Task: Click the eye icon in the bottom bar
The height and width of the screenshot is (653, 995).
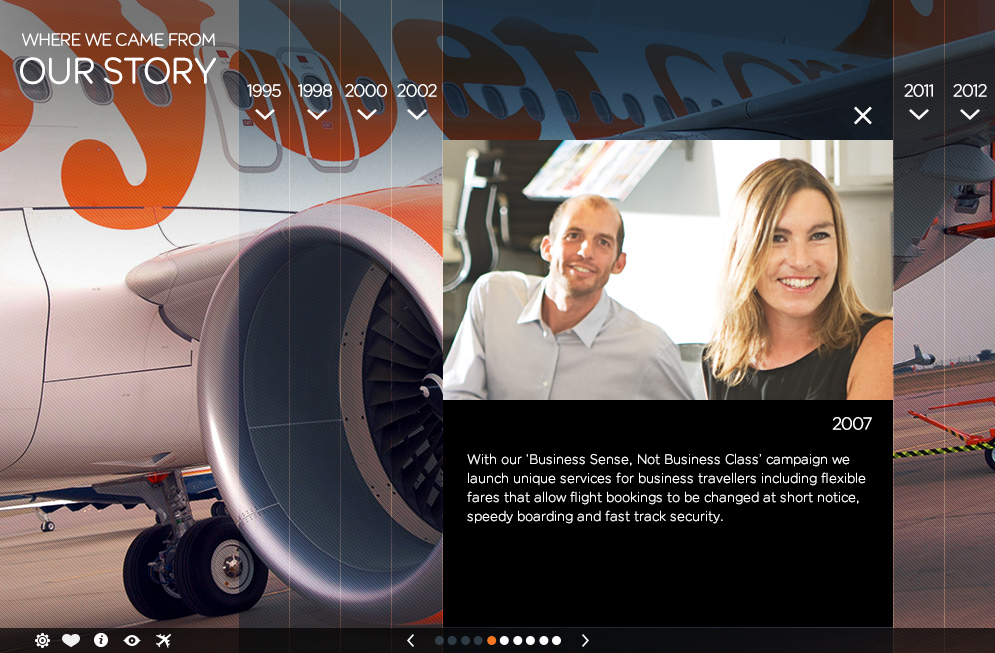Action: (x=132, y=641)
